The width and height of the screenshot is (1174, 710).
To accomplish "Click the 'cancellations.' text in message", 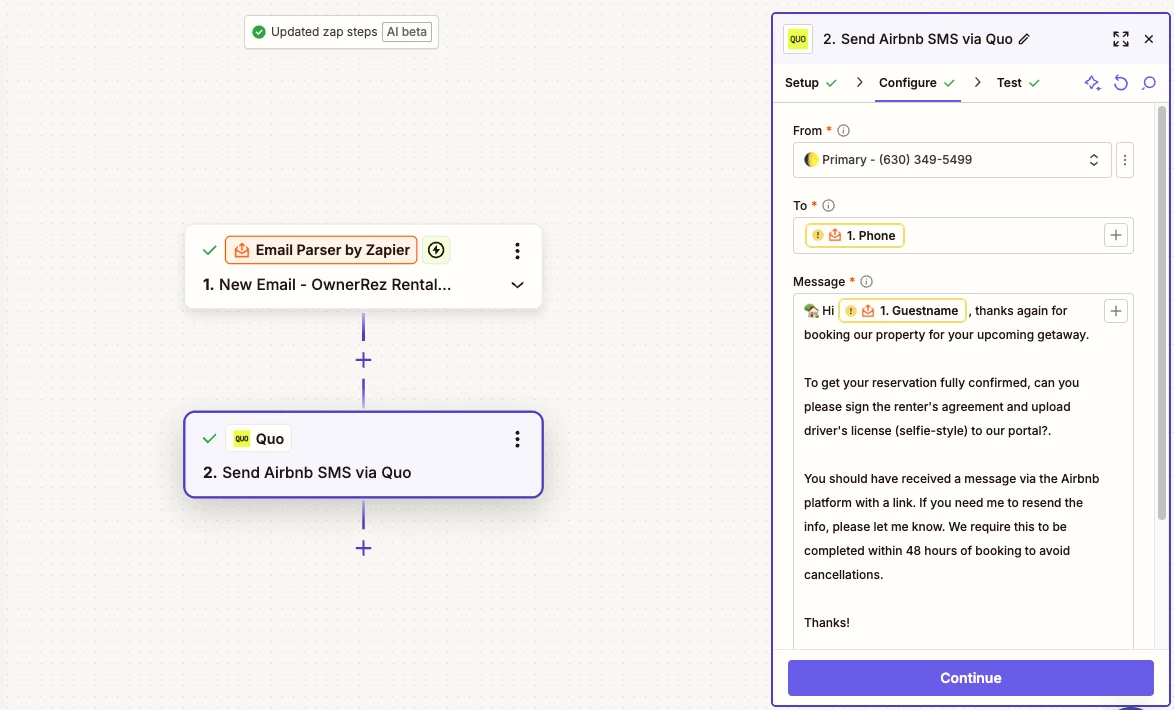I will pos(844,574).
